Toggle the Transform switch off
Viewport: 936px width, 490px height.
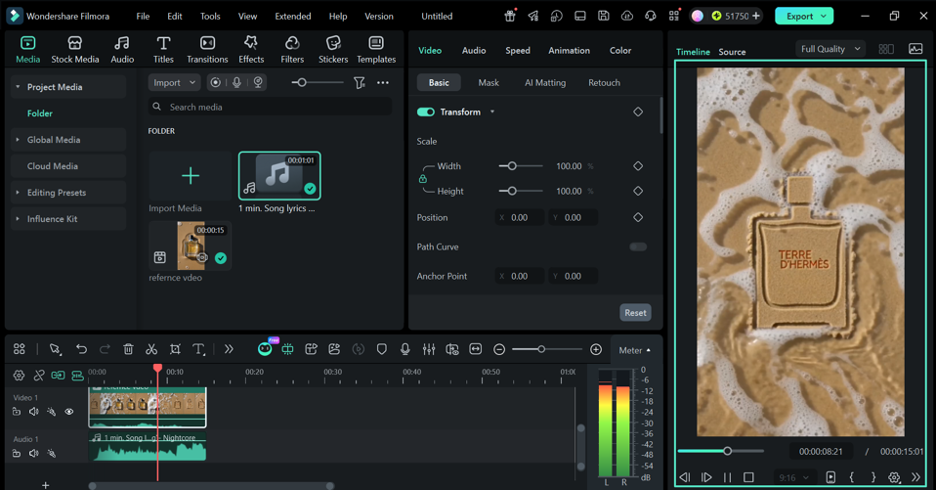click(x=426, y=112)
